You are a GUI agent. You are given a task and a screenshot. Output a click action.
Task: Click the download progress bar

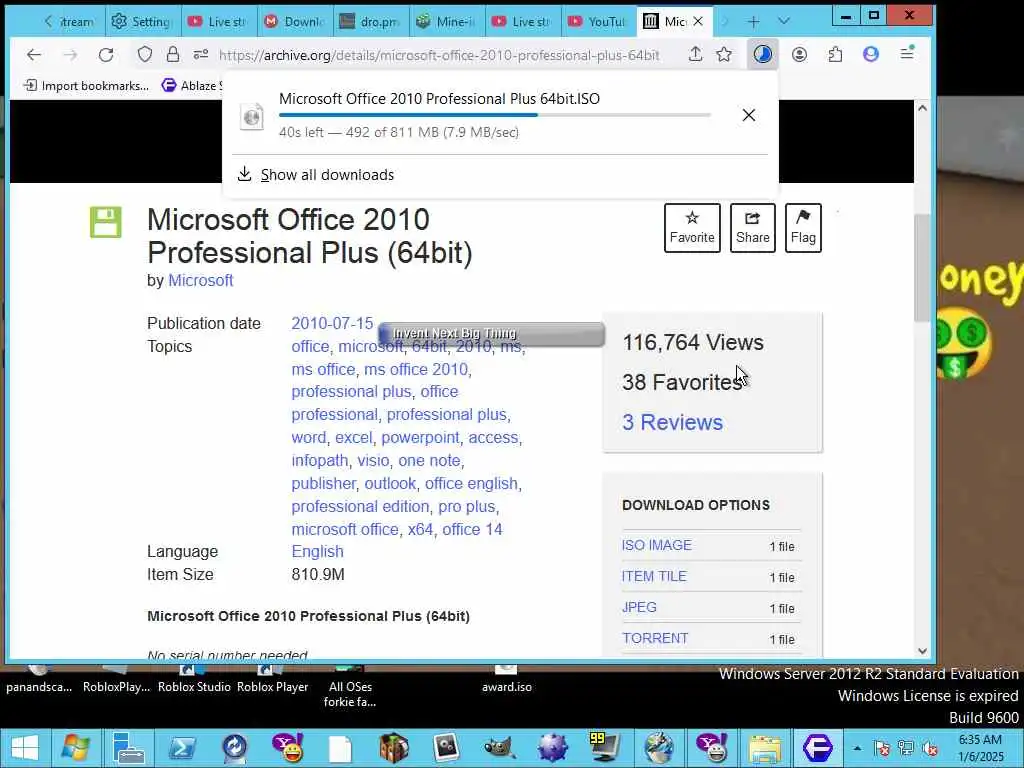pyautogui.click(x=494, y=115)
